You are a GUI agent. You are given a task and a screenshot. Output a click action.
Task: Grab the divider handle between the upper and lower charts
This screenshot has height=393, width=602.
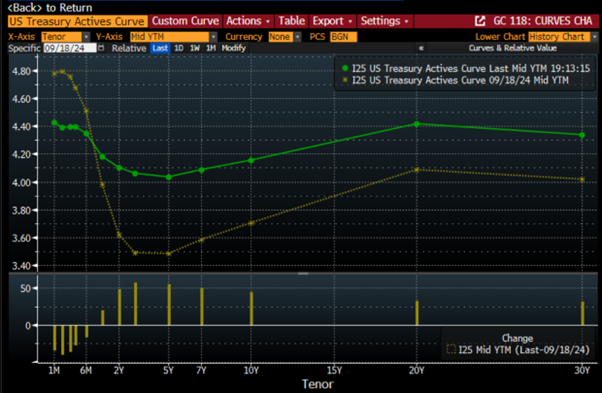click(x=303, y=274)
